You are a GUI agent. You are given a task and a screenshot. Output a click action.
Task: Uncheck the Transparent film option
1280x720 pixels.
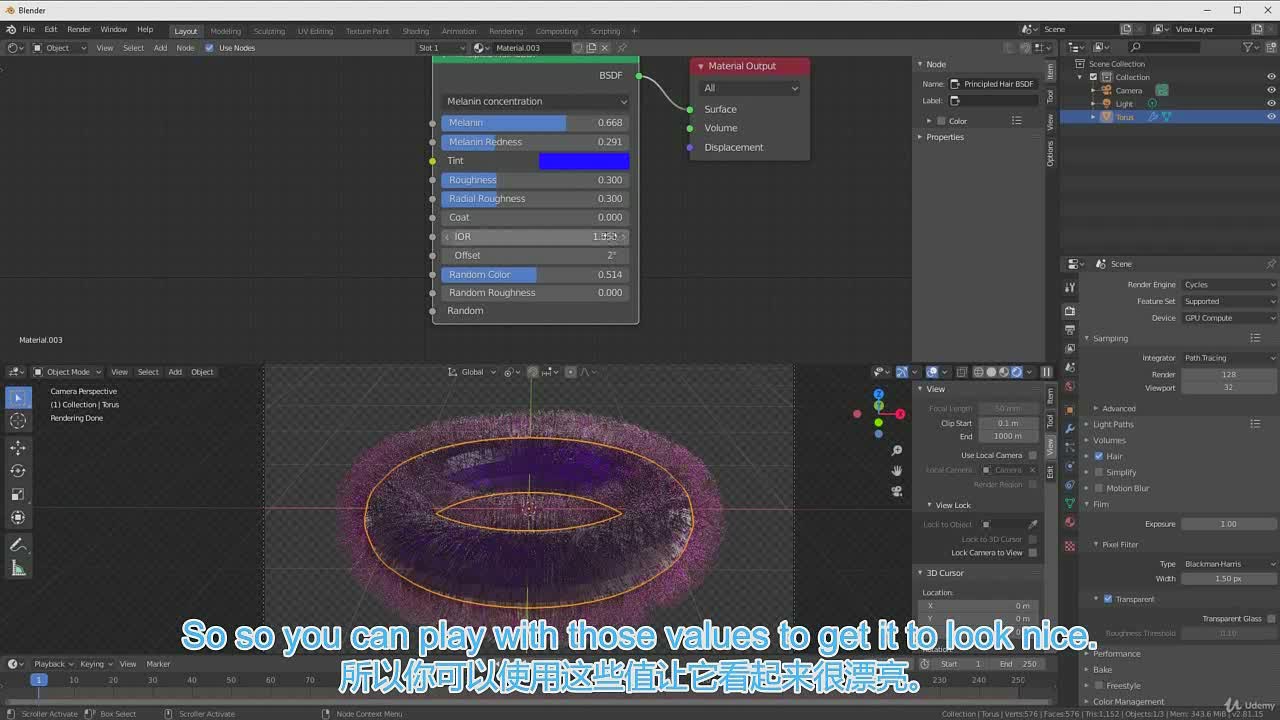[x=1108, y=599]
